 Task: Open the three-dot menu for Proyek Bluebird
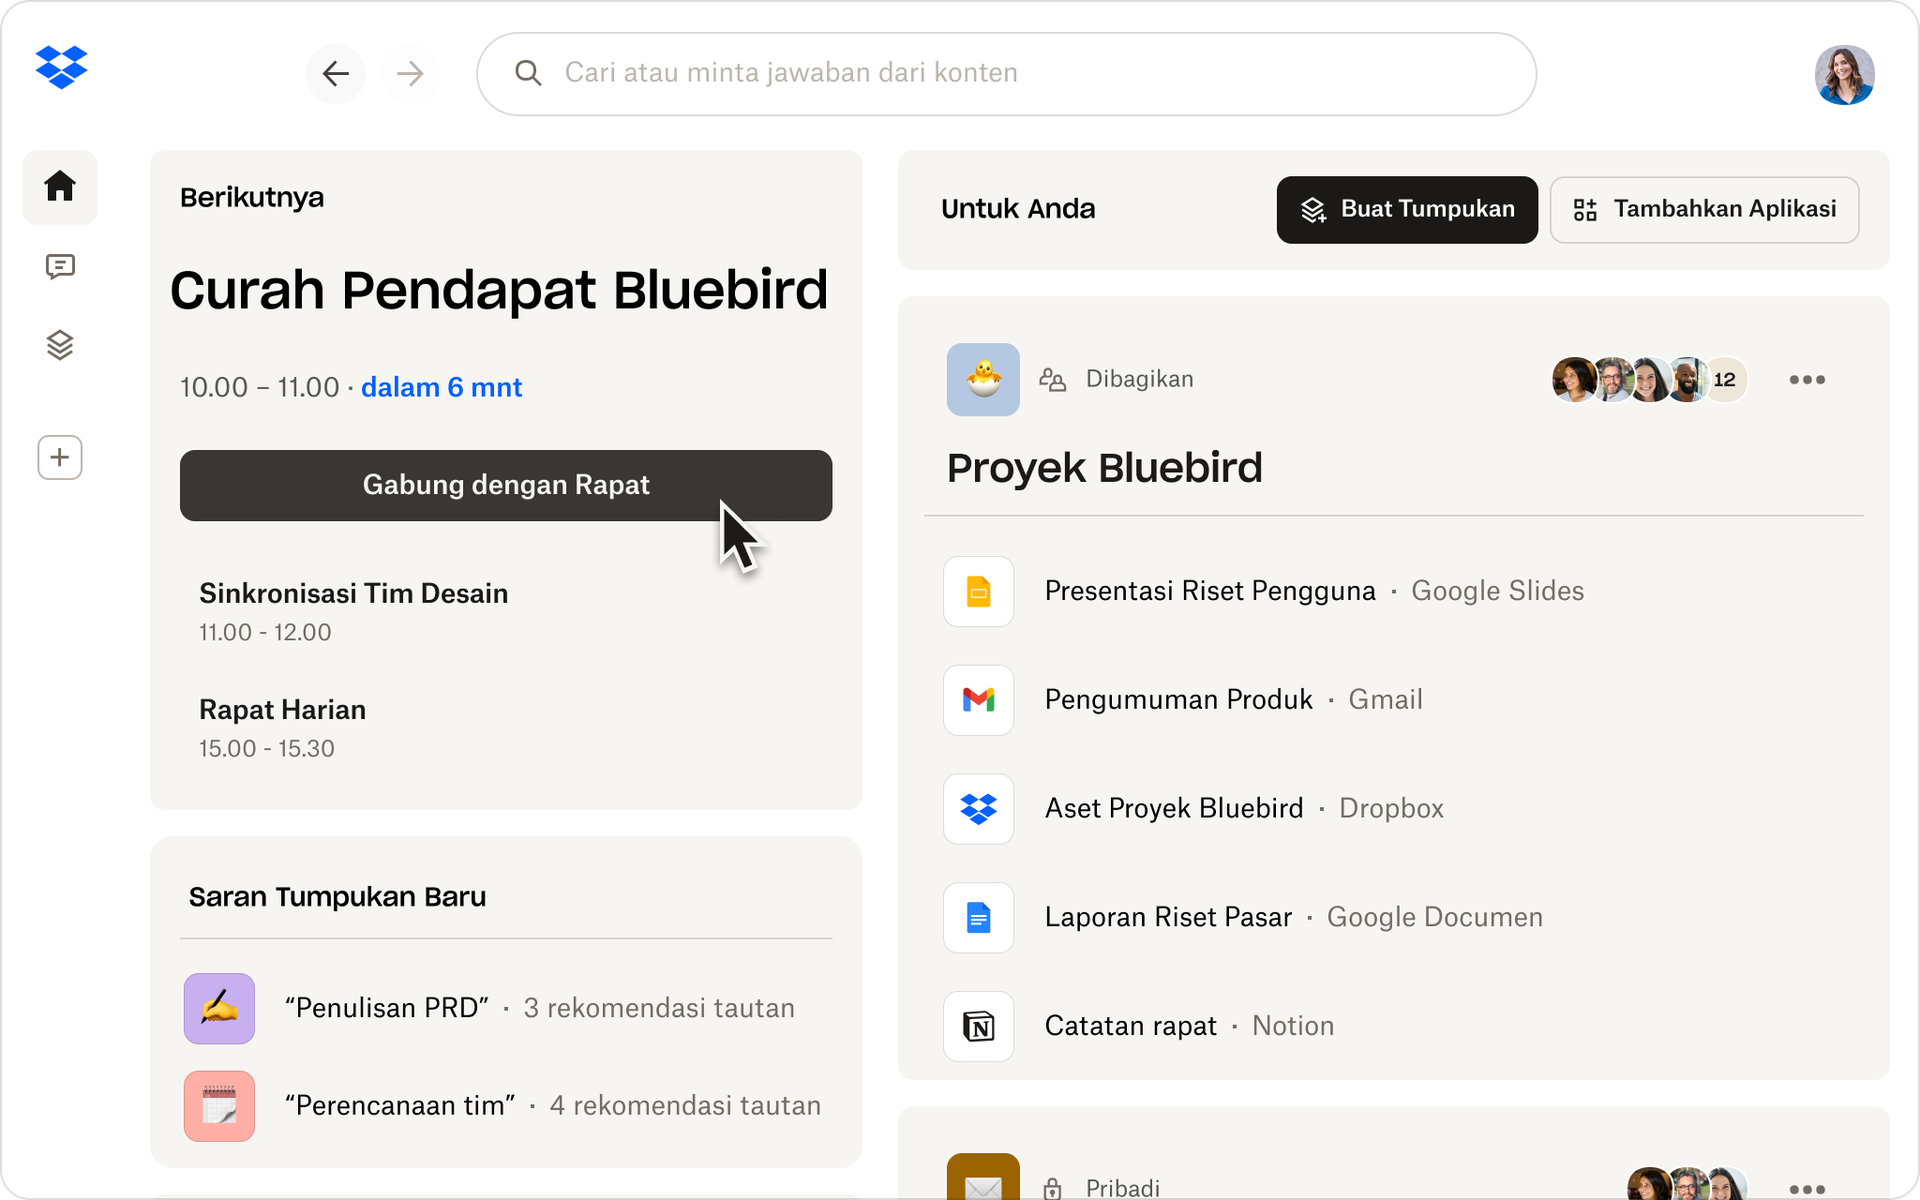pos(1808,379)
